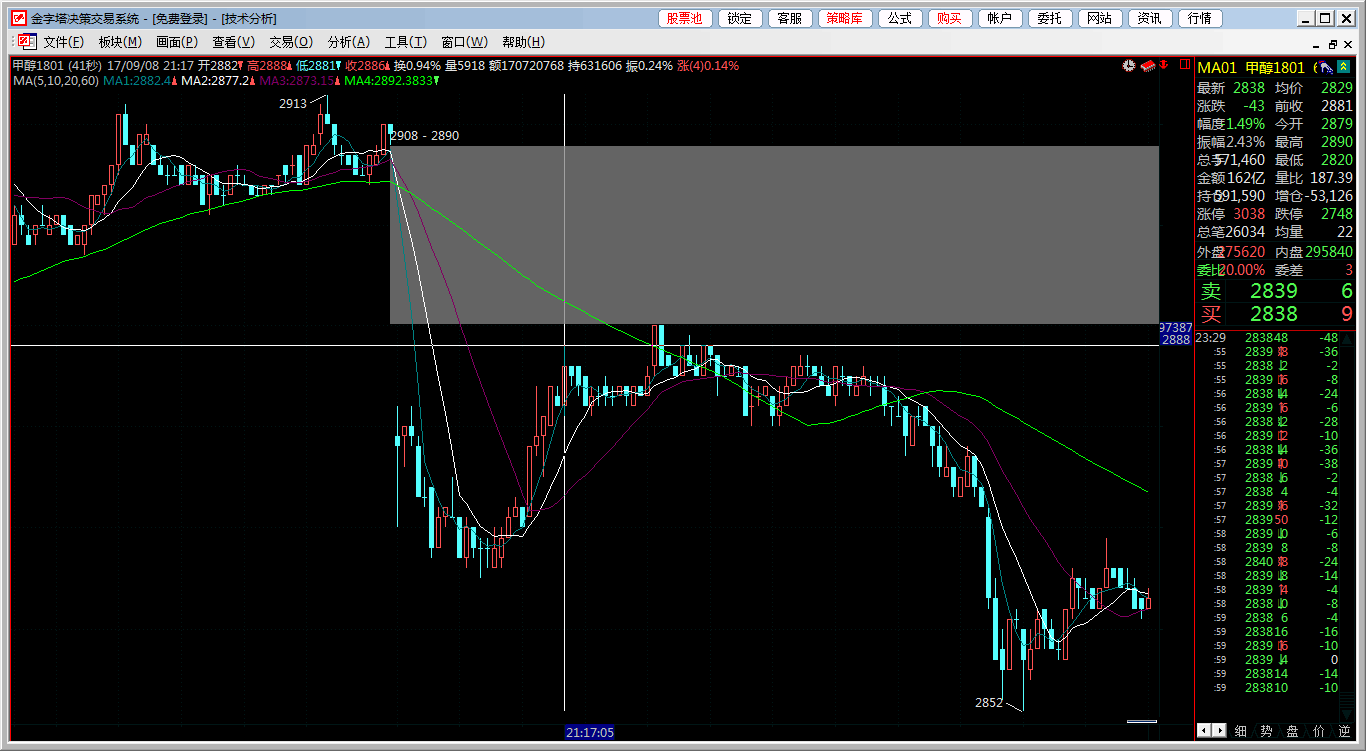Screen dimensions: 1366x751
Task: Open the 画面(P) menu
Action: click(x=177, y=42)
